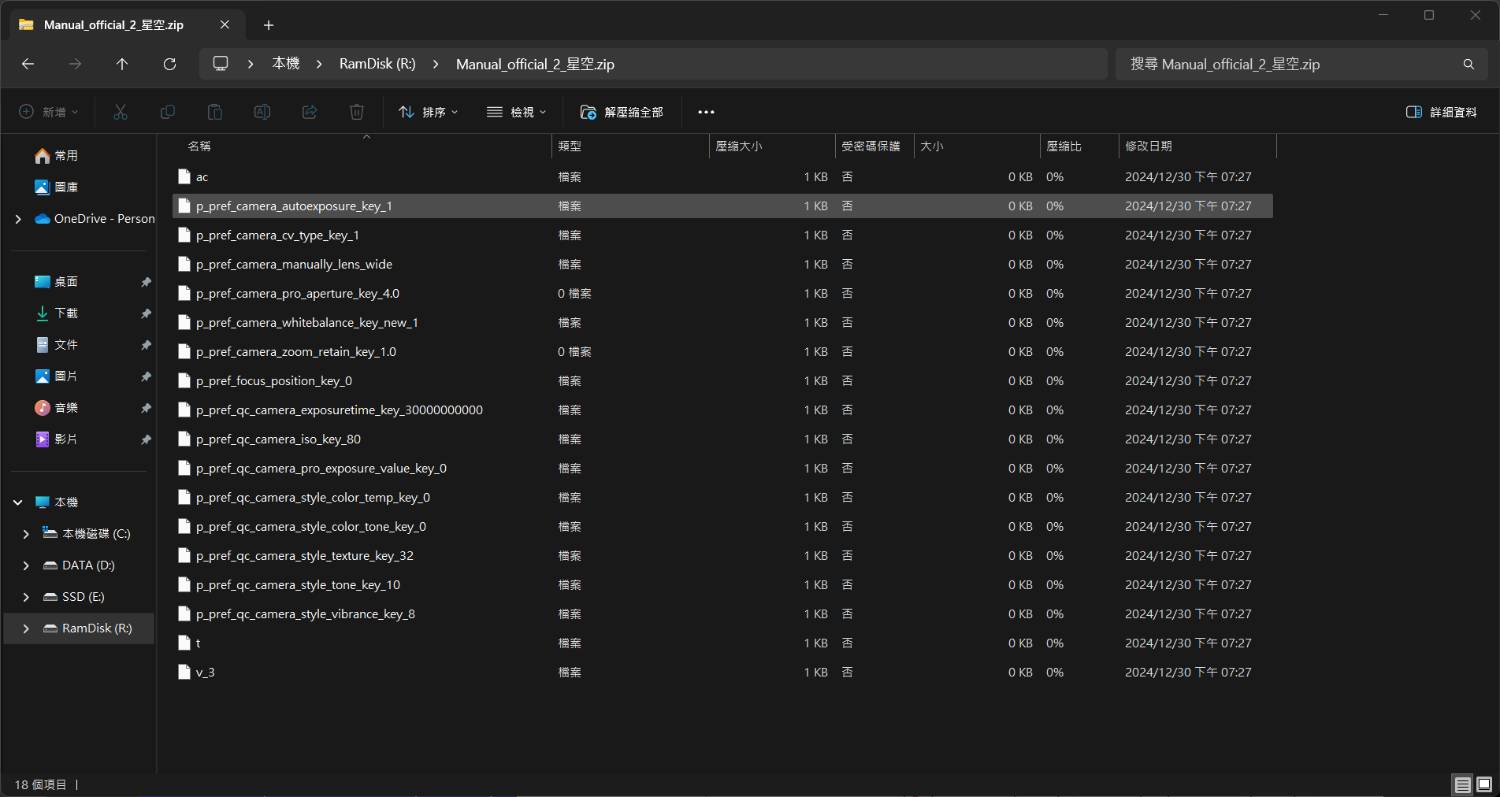Viewport: 1500px width, 797px height.
Task: Click Manual_official_2_星空.zip breadcrumb
Action: 535,64
